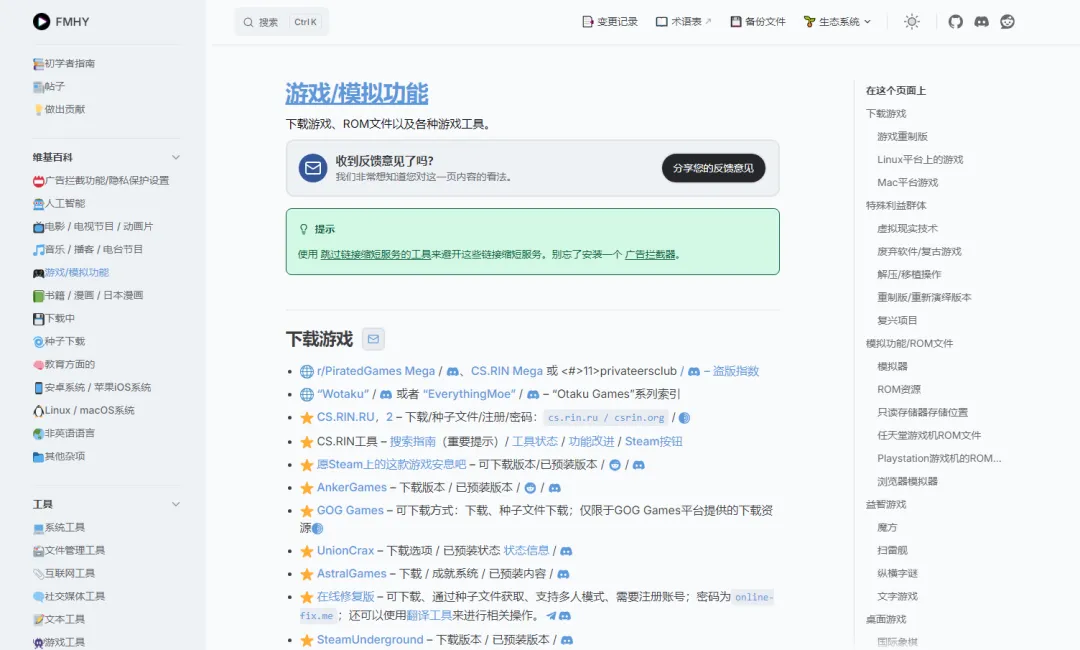Click the feedback envelope beside 下载游戏
This screenshot has width=1080, height=650.
pos(373,339)
